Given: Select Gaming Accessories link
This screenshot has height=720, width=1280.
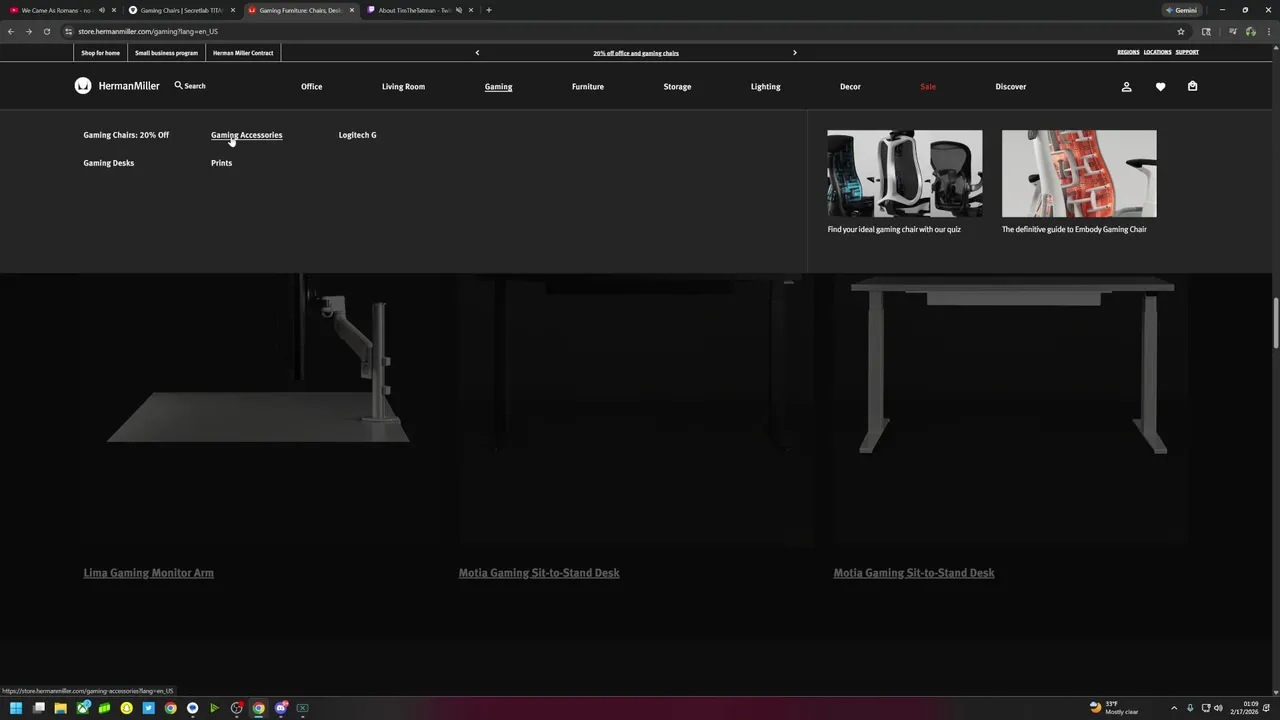Looking at the screenshot, I should (x=246, y=135).
